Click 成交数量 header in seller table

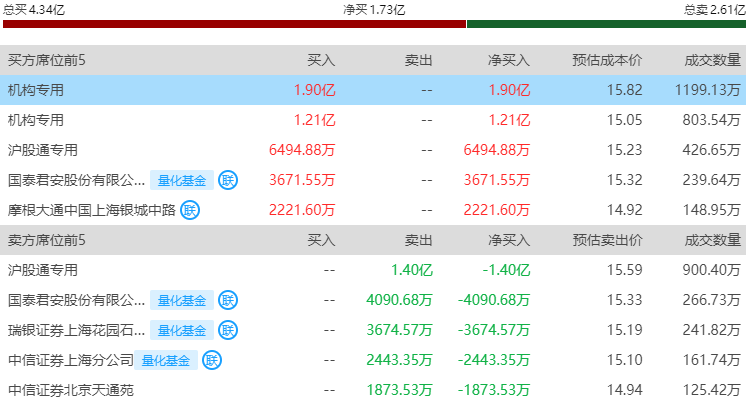(712, 240)
